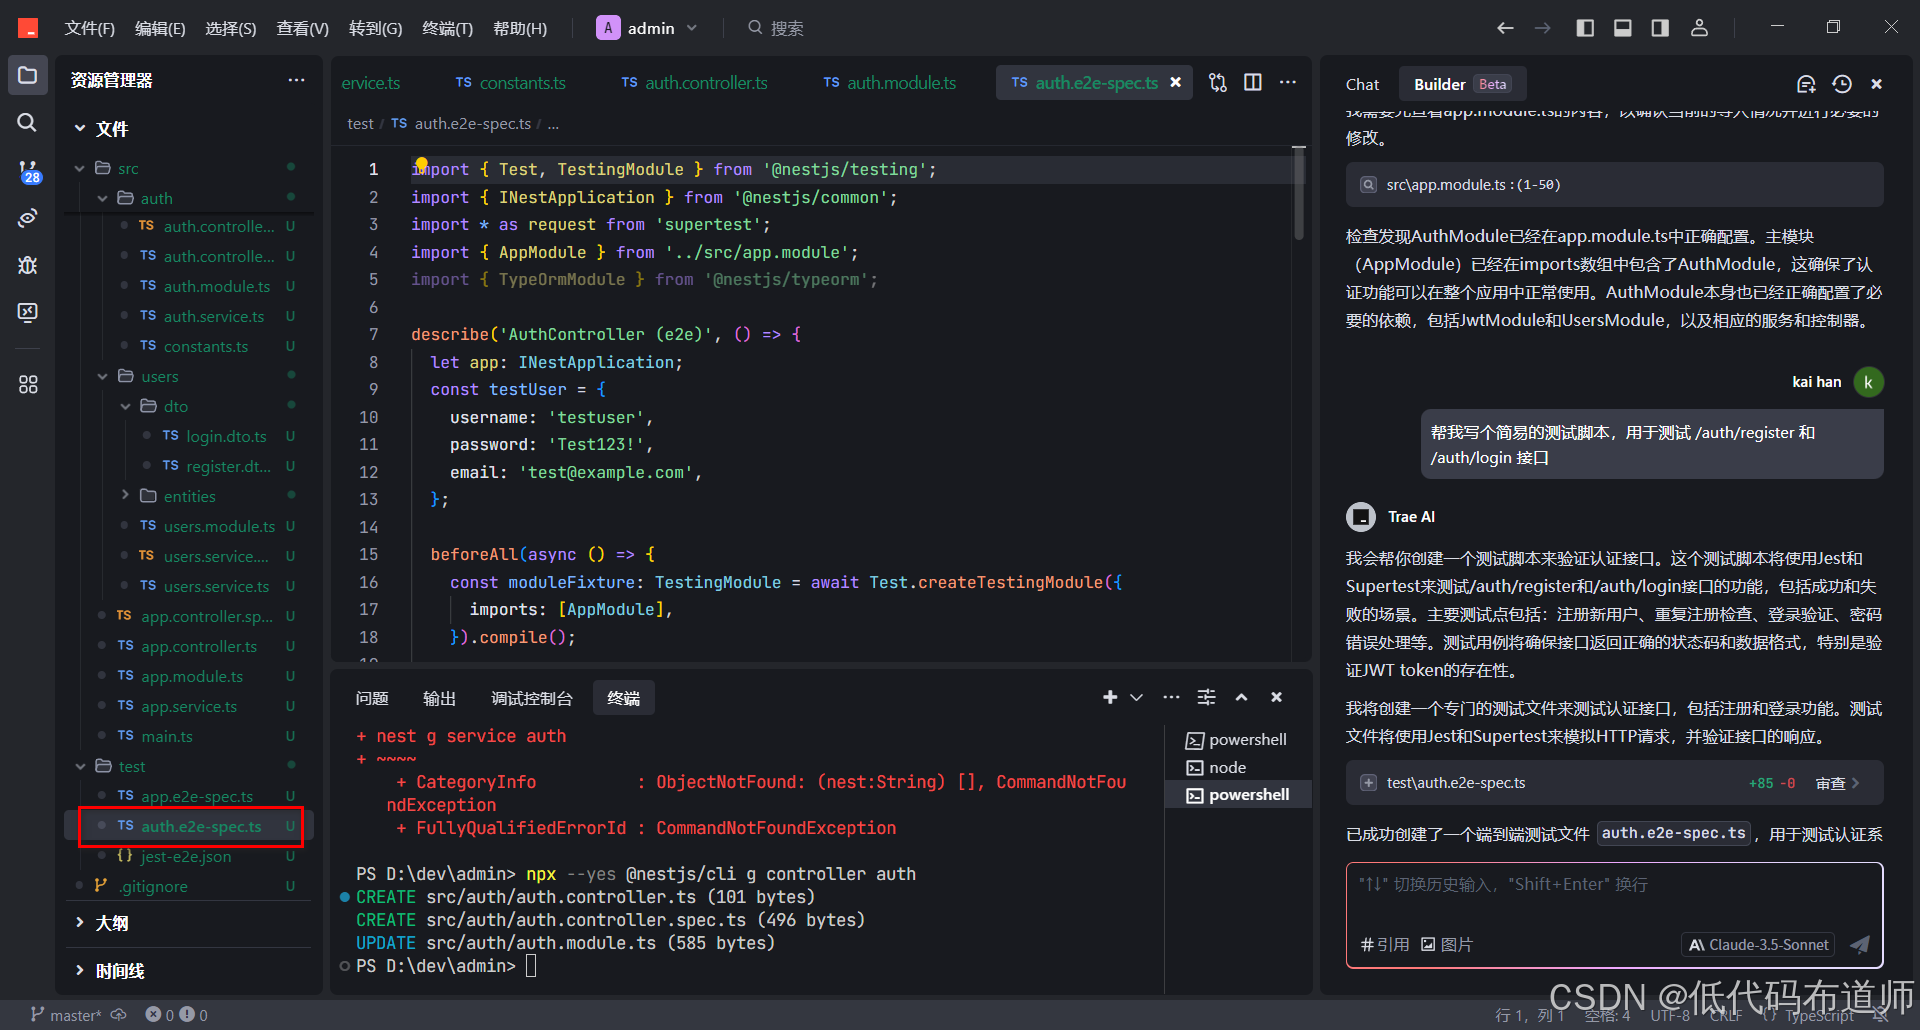Close the AI chat panel

[1877, 84]
